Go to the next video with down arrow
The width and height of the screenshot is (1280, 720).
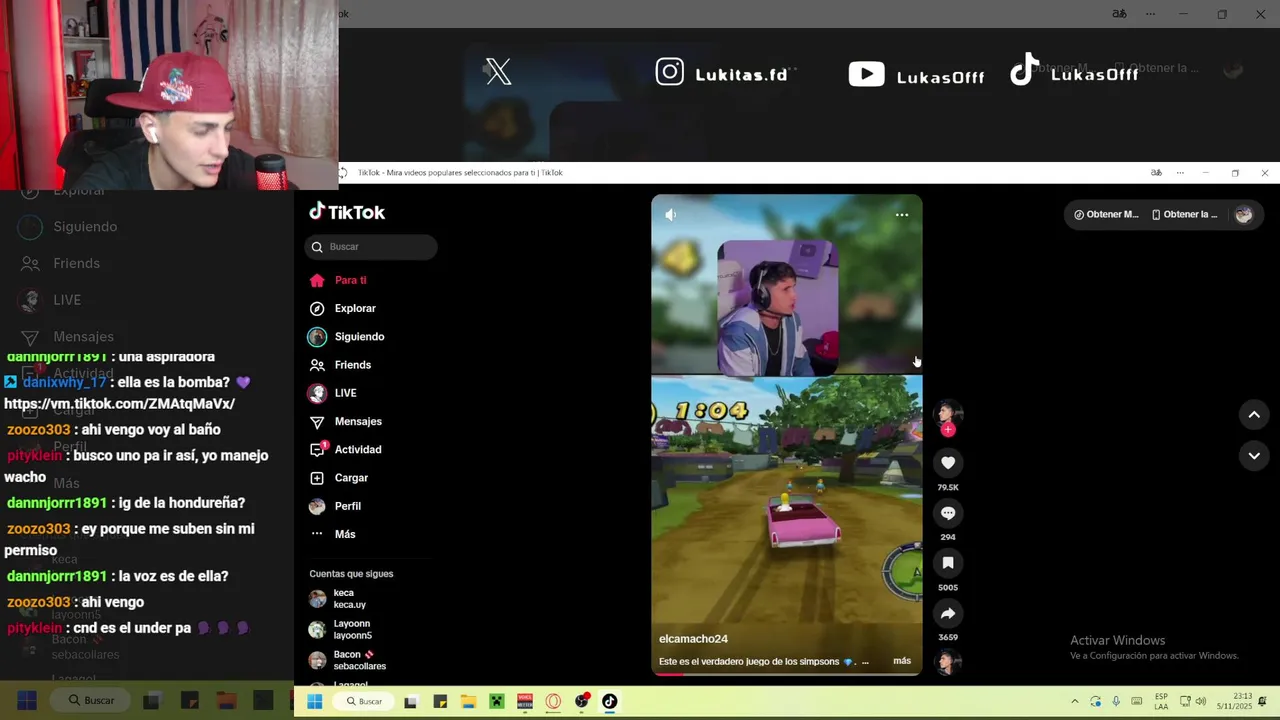coord(1254,456)
